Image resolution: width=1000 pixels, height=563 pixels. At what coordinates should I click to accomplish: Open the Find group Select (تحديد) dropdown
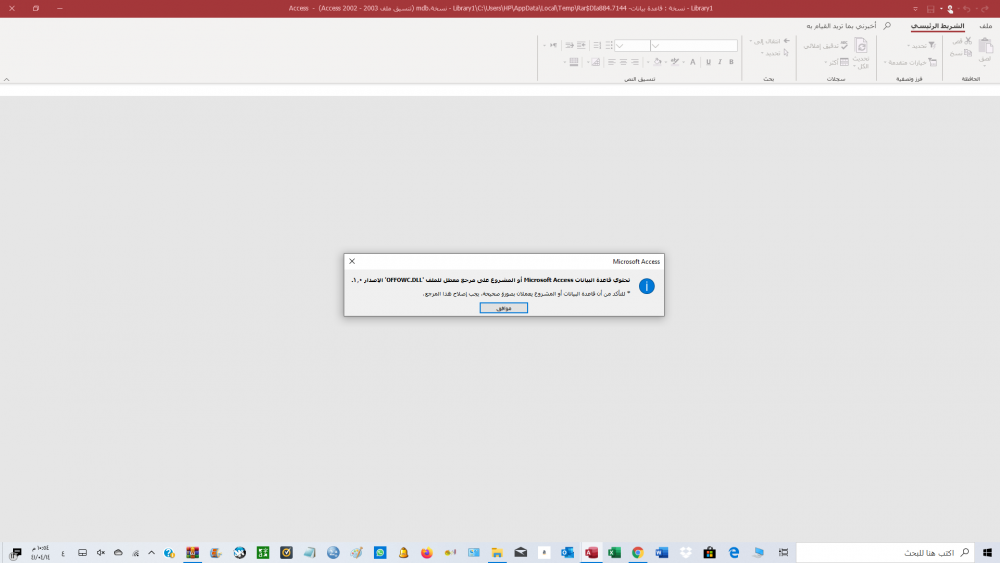point(775,54)
